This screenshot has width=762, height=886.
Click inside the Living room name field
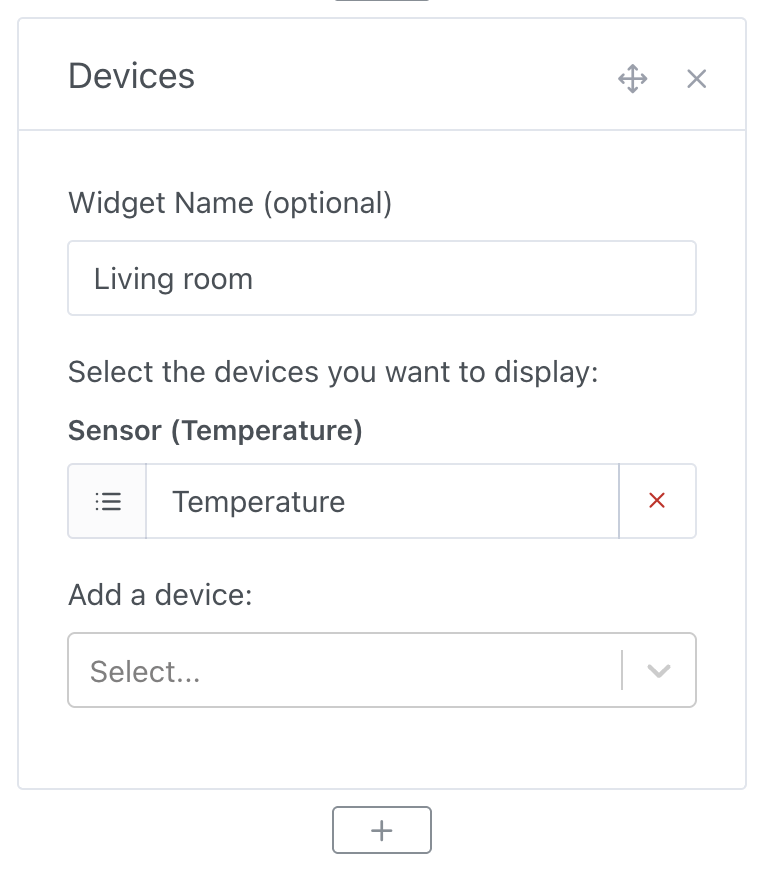click(381, 278)
